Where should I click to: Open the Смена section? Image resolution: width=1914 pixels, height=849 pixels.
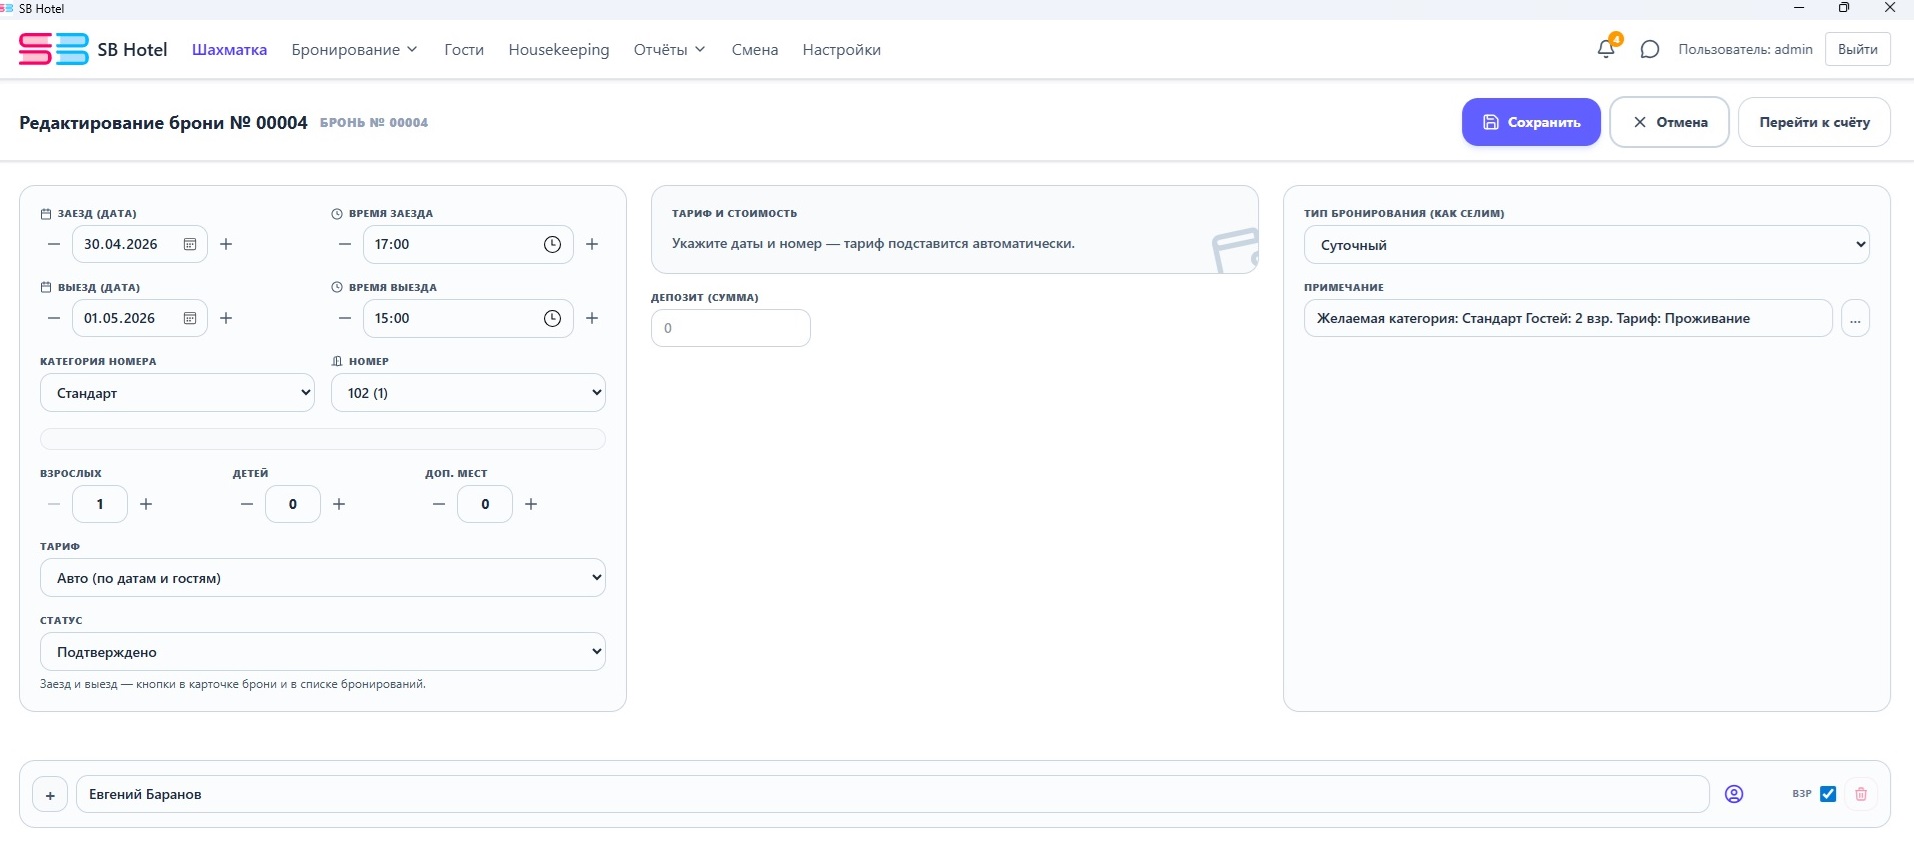[755, 49]
